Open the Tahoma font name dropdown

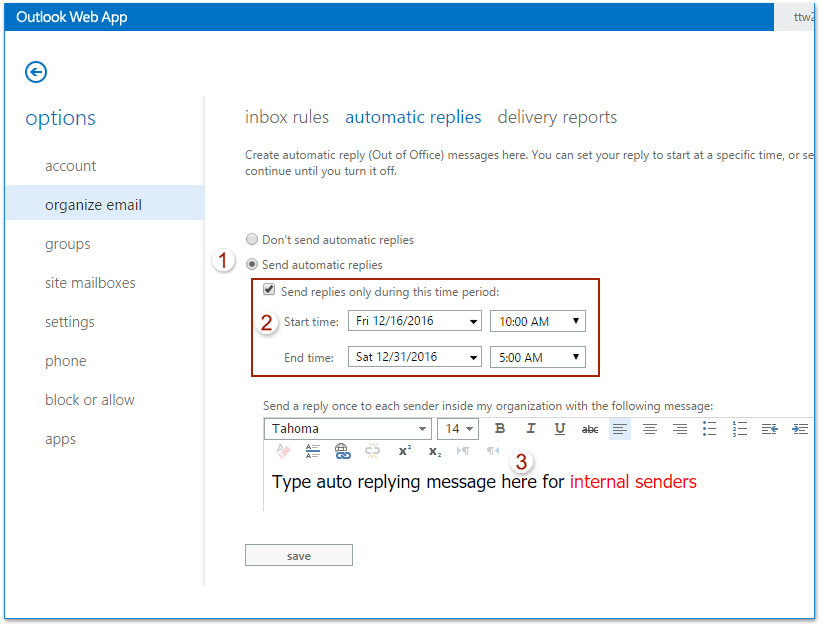point(348,429)
